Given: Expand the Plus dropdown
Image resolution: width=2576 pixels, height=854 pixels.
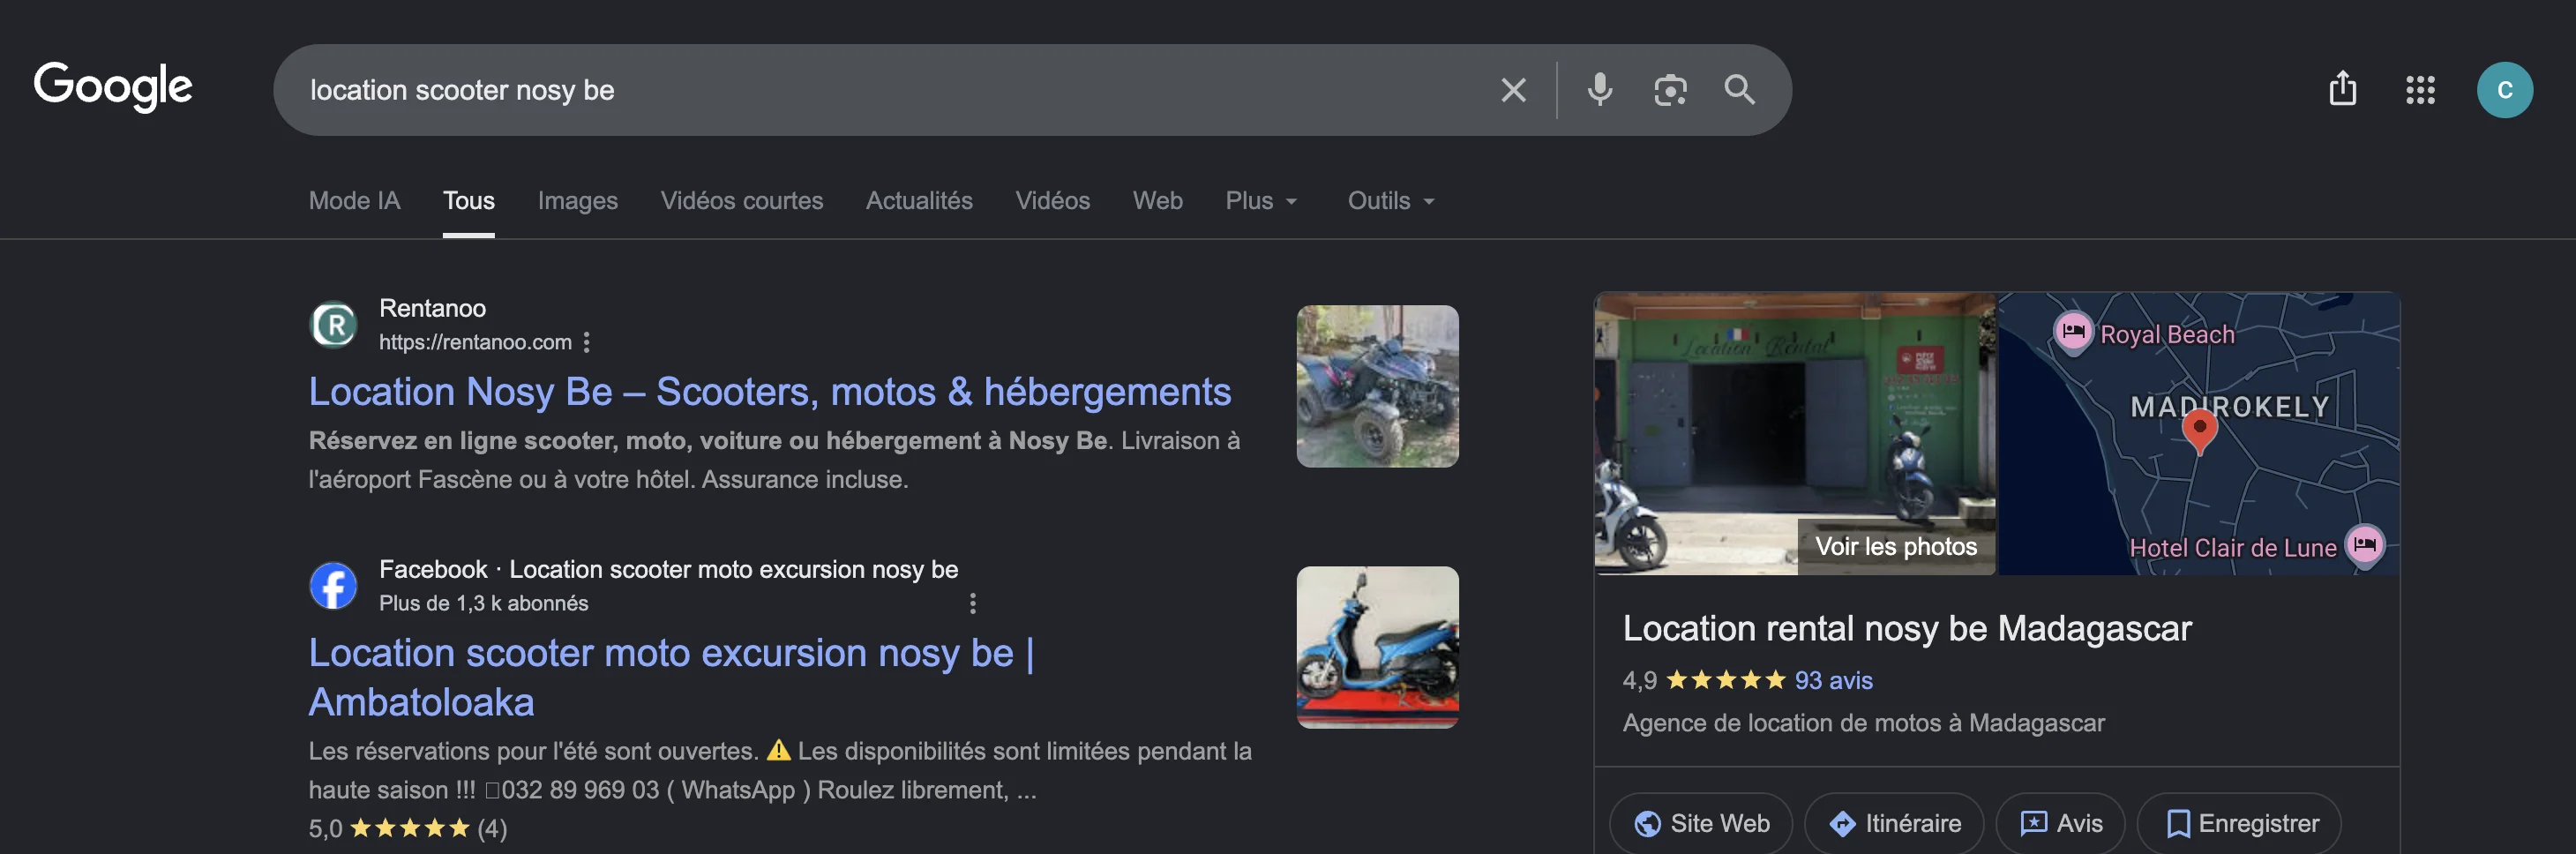Looking at the screenshot, I should (1261, 200).
